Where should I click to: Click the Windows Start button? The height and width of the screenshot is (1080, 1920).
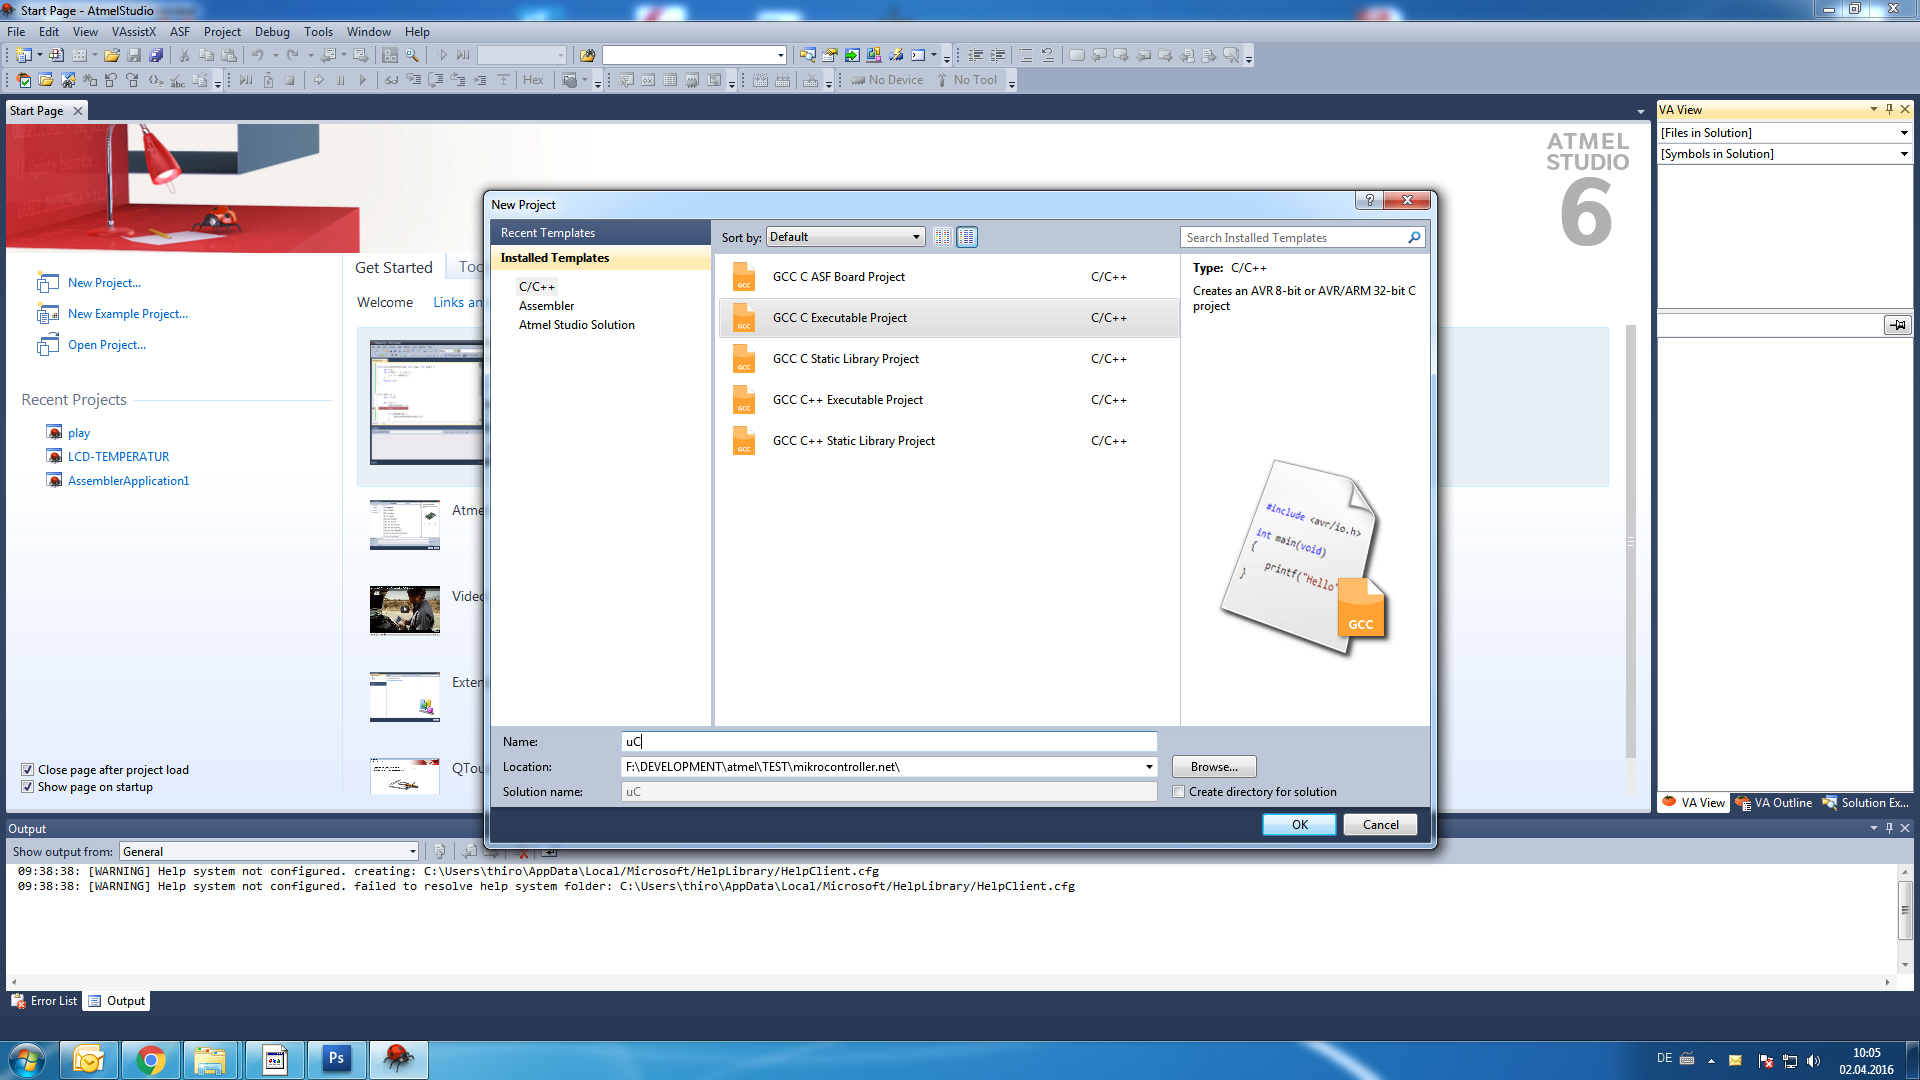[x=27, y=1060]
